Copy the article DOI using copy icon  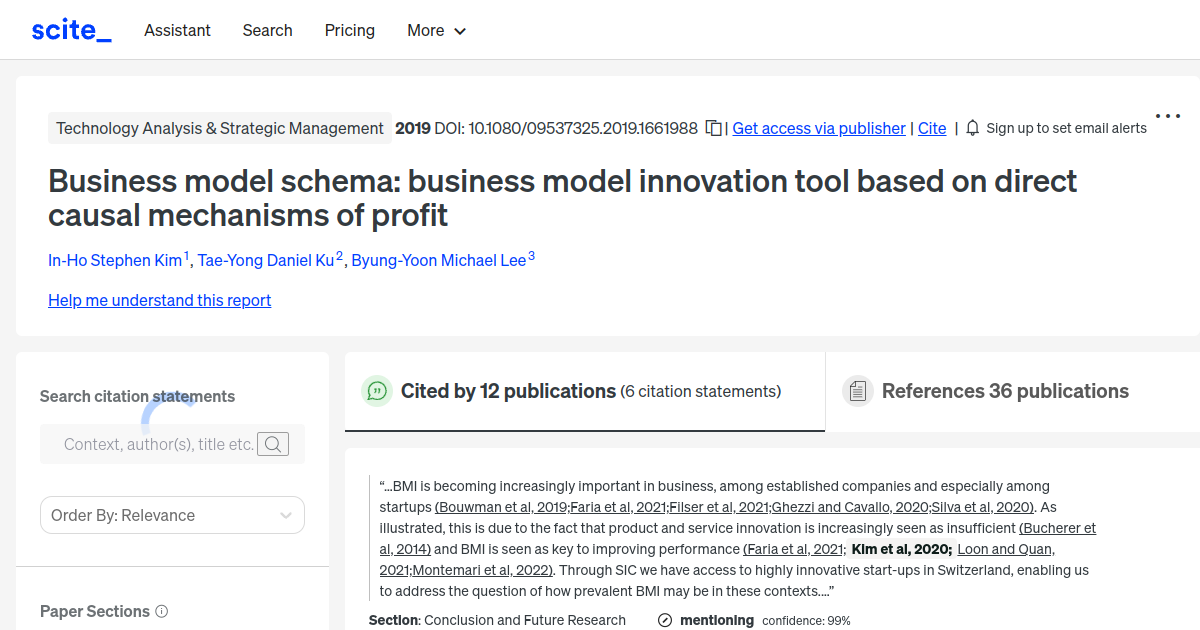(x=714, y=128)
